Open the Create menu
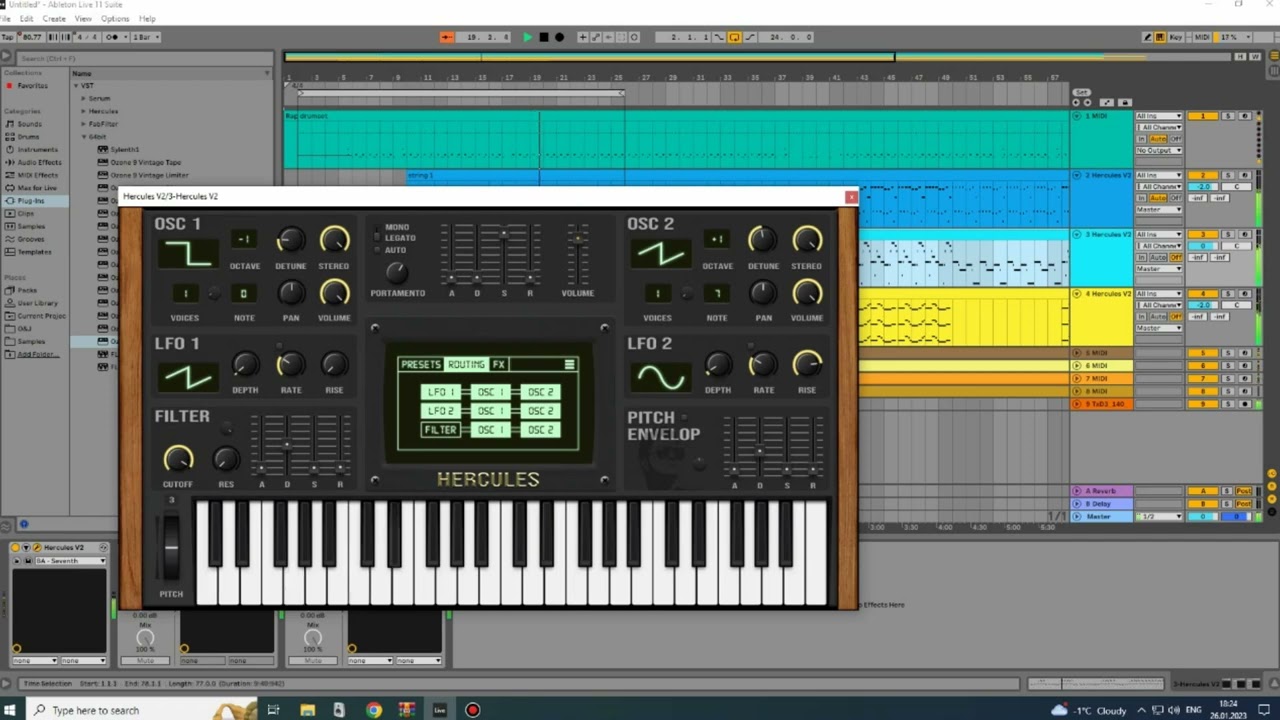The width and height of the screenshot is (1280, 720). (x=54, y=18)
